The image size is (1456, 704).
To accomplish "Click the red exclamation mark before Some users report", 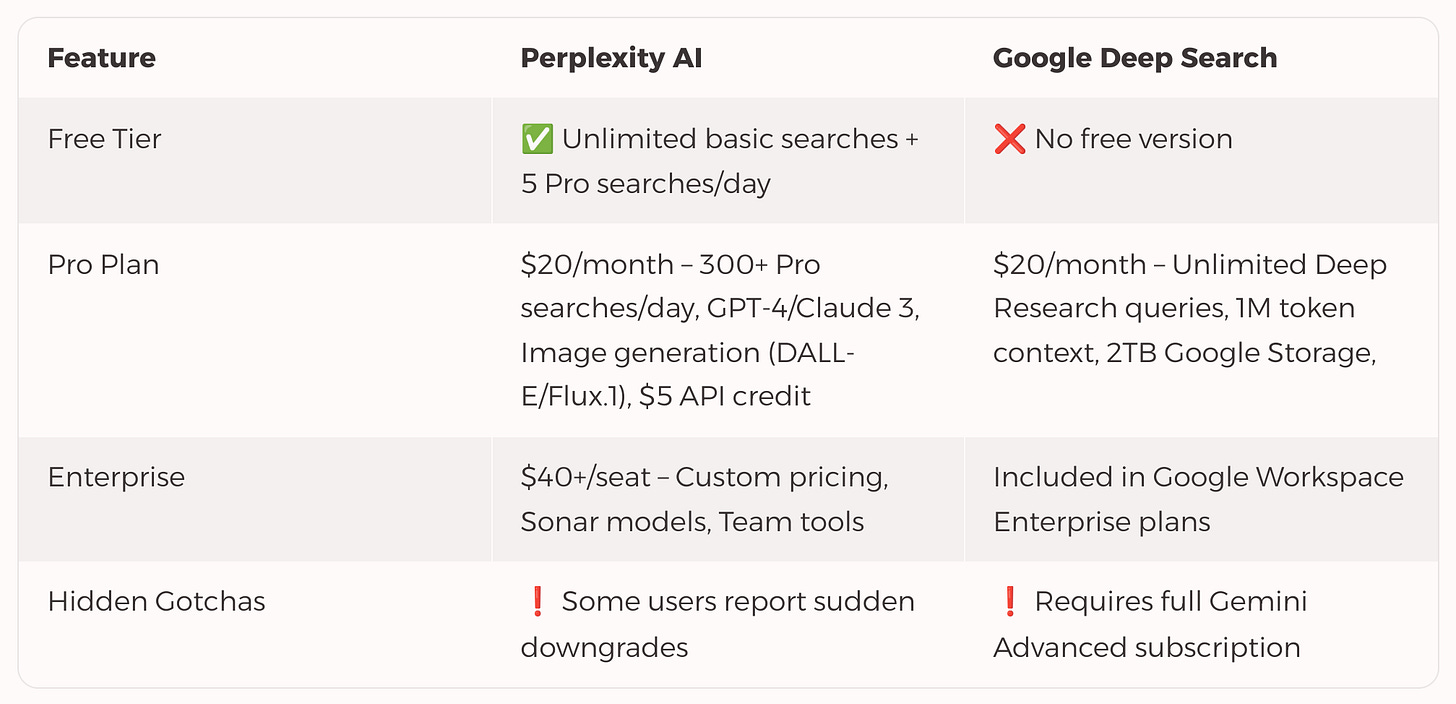I will [x=536, y=602].
